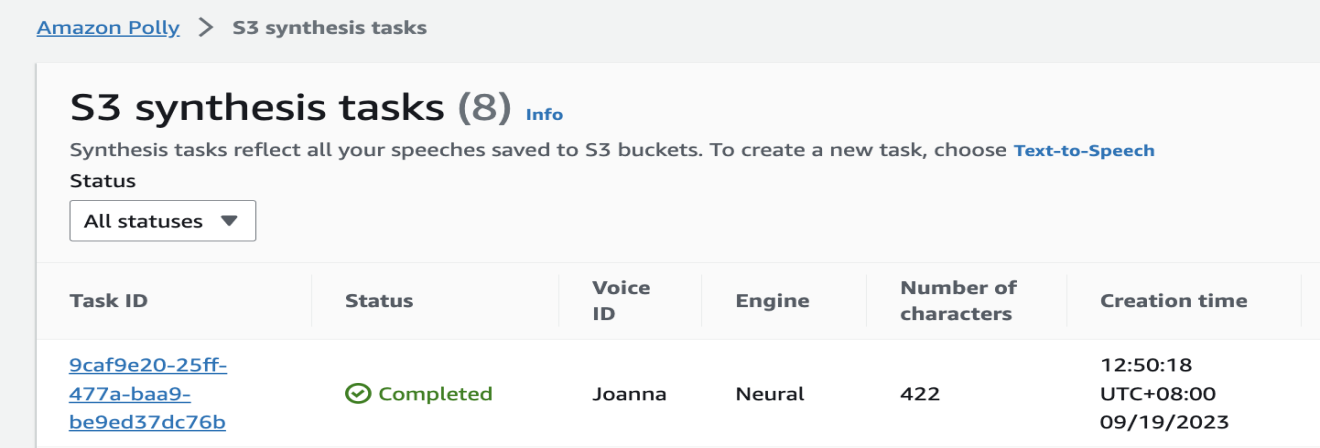Follow the Text-to-Speech link

1084,151
